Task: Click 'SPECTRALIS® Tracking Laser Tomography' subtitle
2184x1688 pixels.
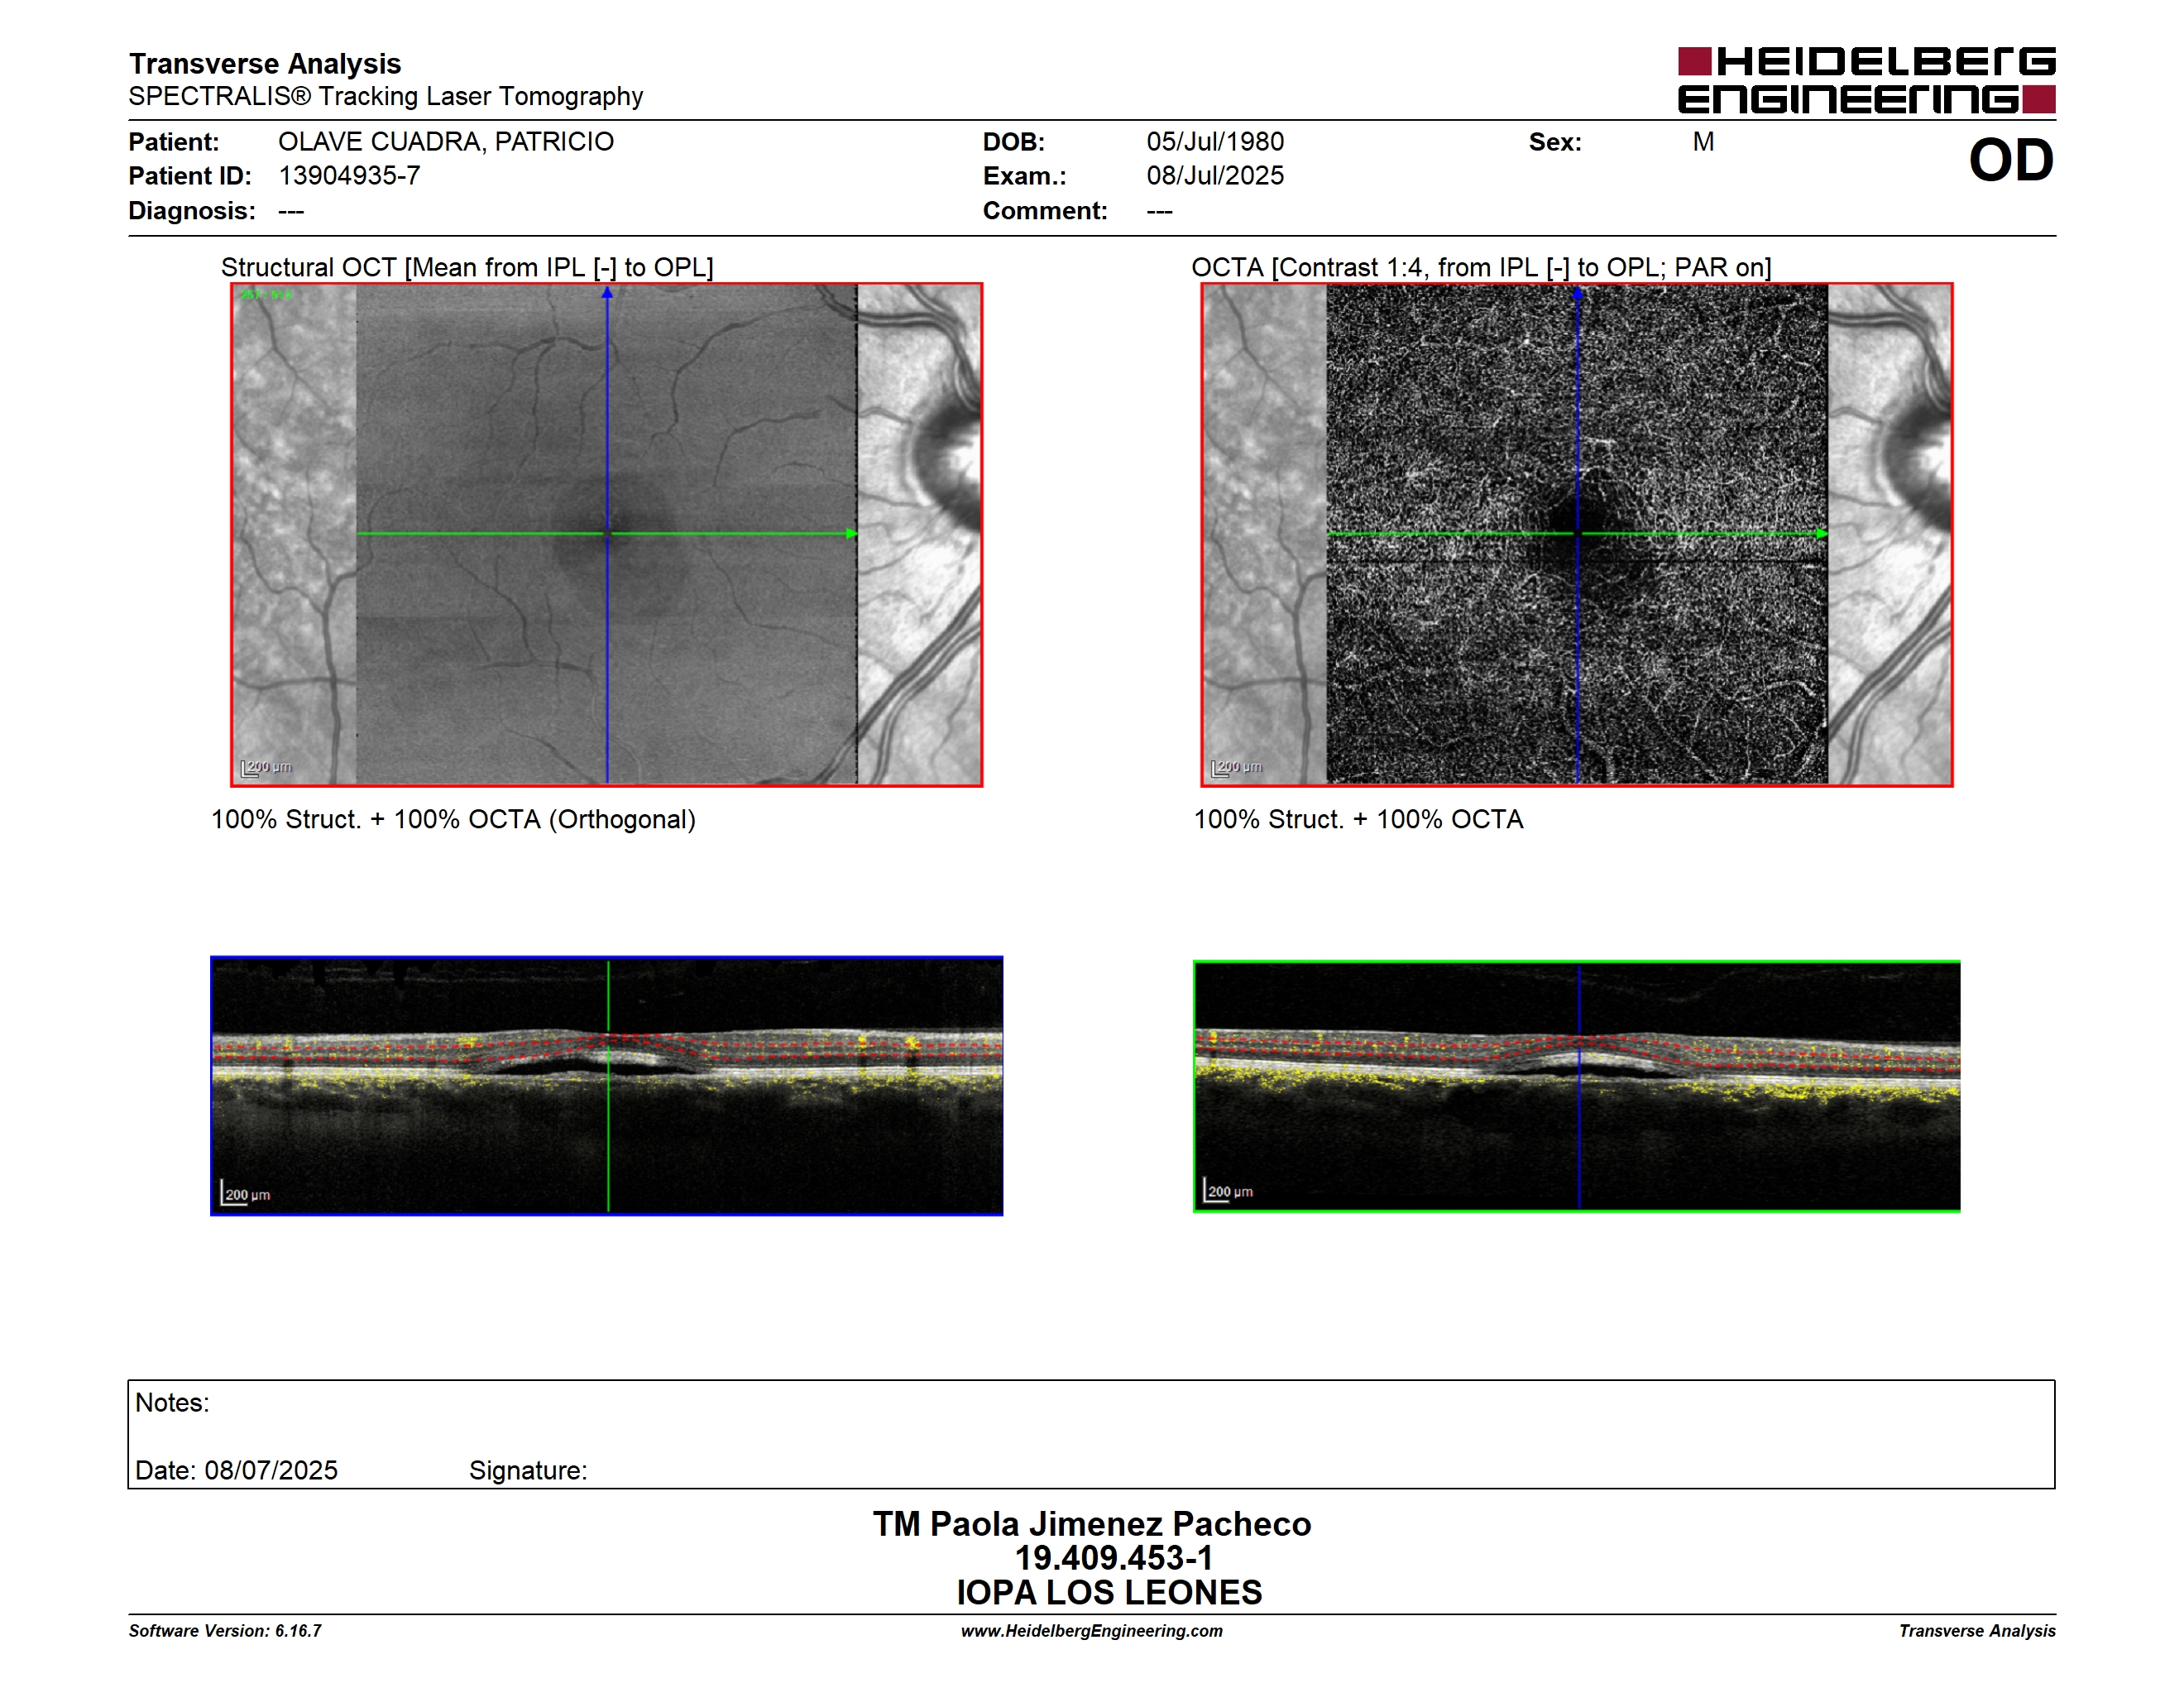Action: (386, 96)
